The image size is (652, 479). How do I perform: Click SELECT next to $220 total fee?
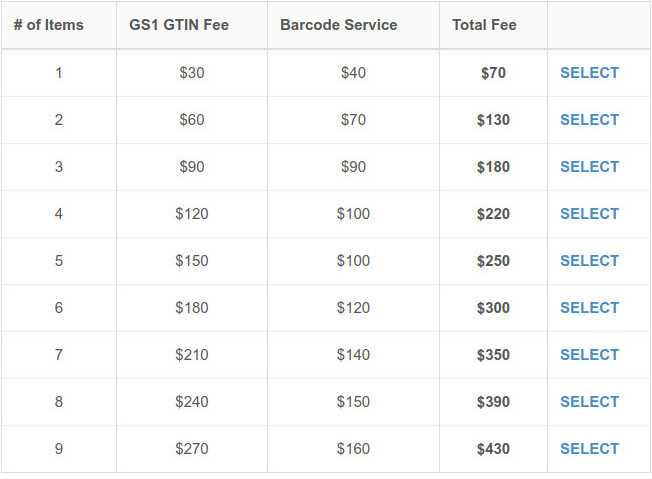(589, 214)
